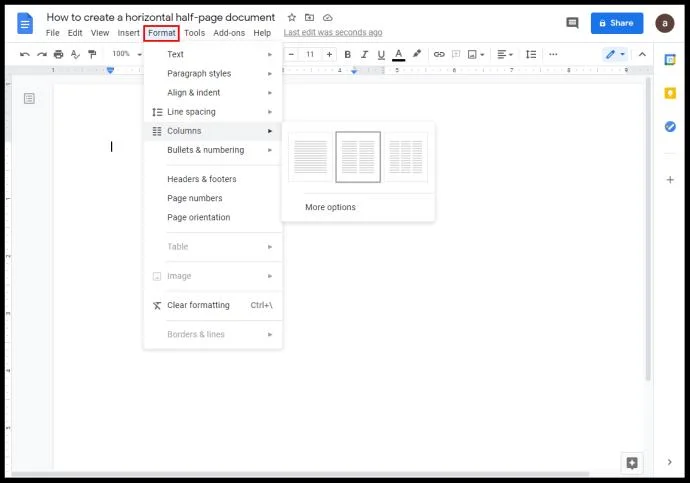Run spelling and grammar check
This screenshot has height=483, width=690.
(x=75, y=55)
